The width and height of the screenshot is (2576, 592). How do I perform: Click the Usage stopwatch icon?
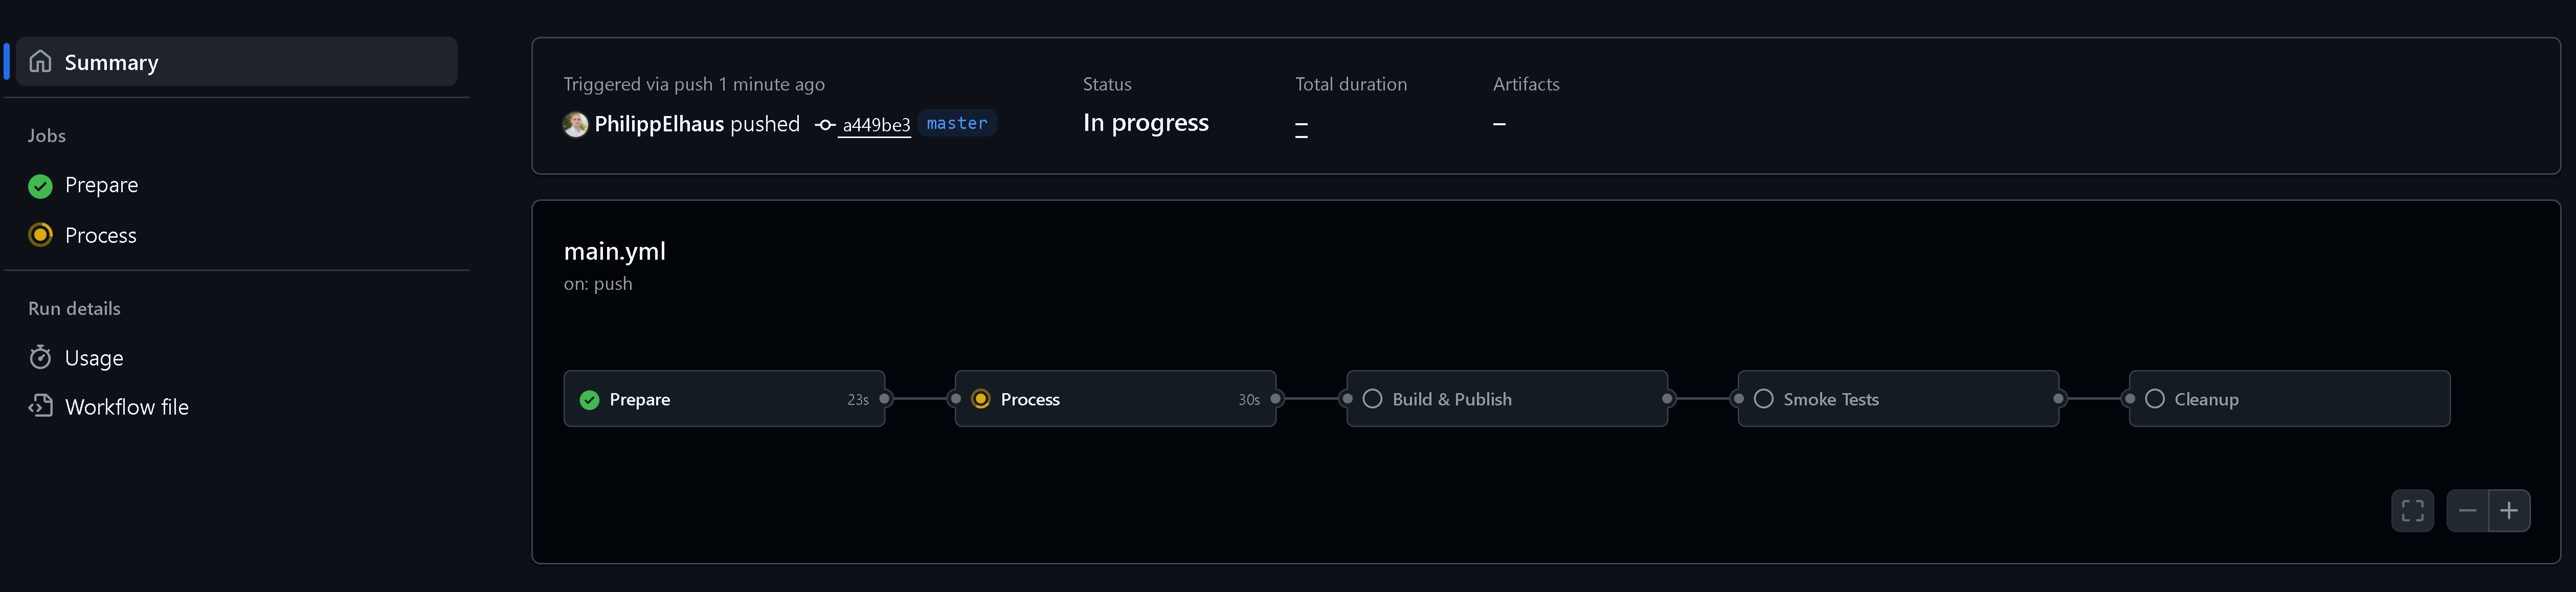click(40, 357)
